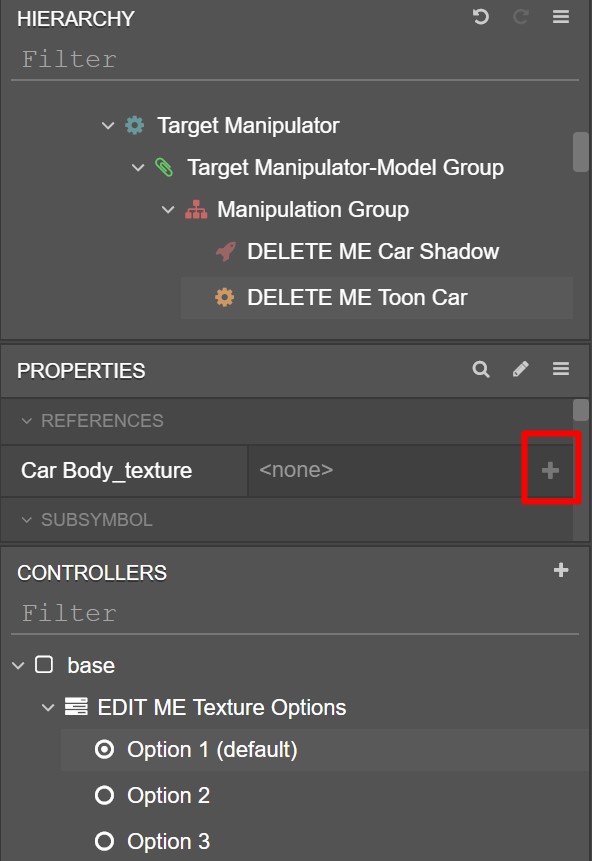This screenshot has height=861, width=592.
Task: Open the Hierarchy panel hamburger menu
Action: (x=561, y=17)
